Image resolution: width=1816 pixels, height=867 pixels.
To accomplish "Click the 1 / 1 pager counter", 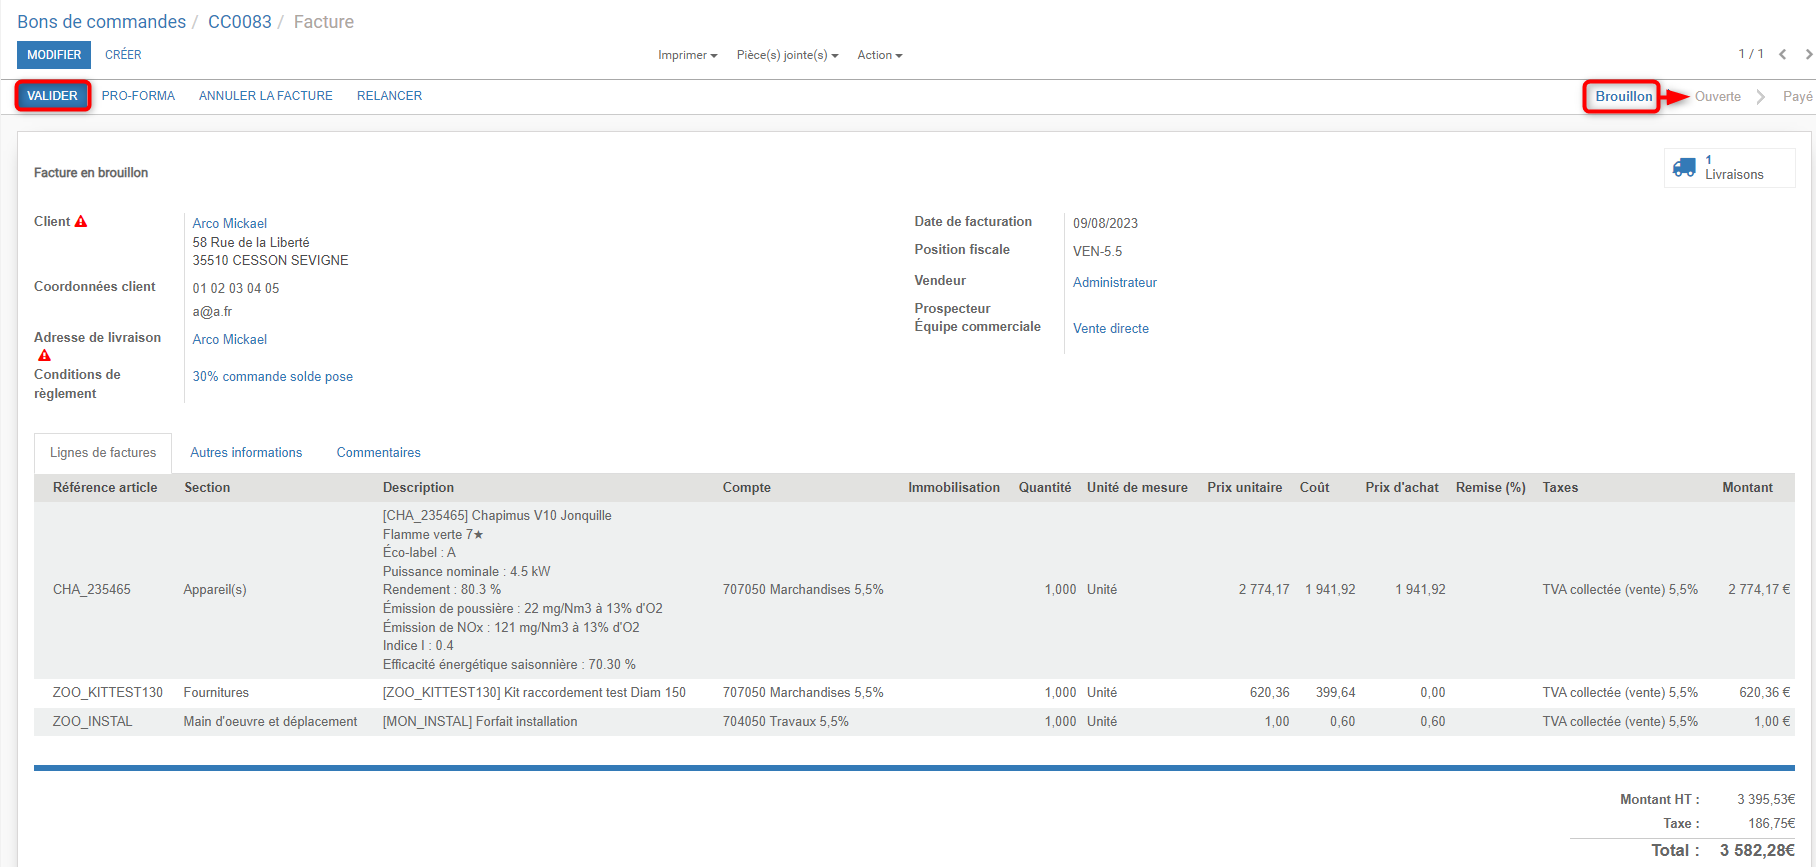I will (1750, 54).
